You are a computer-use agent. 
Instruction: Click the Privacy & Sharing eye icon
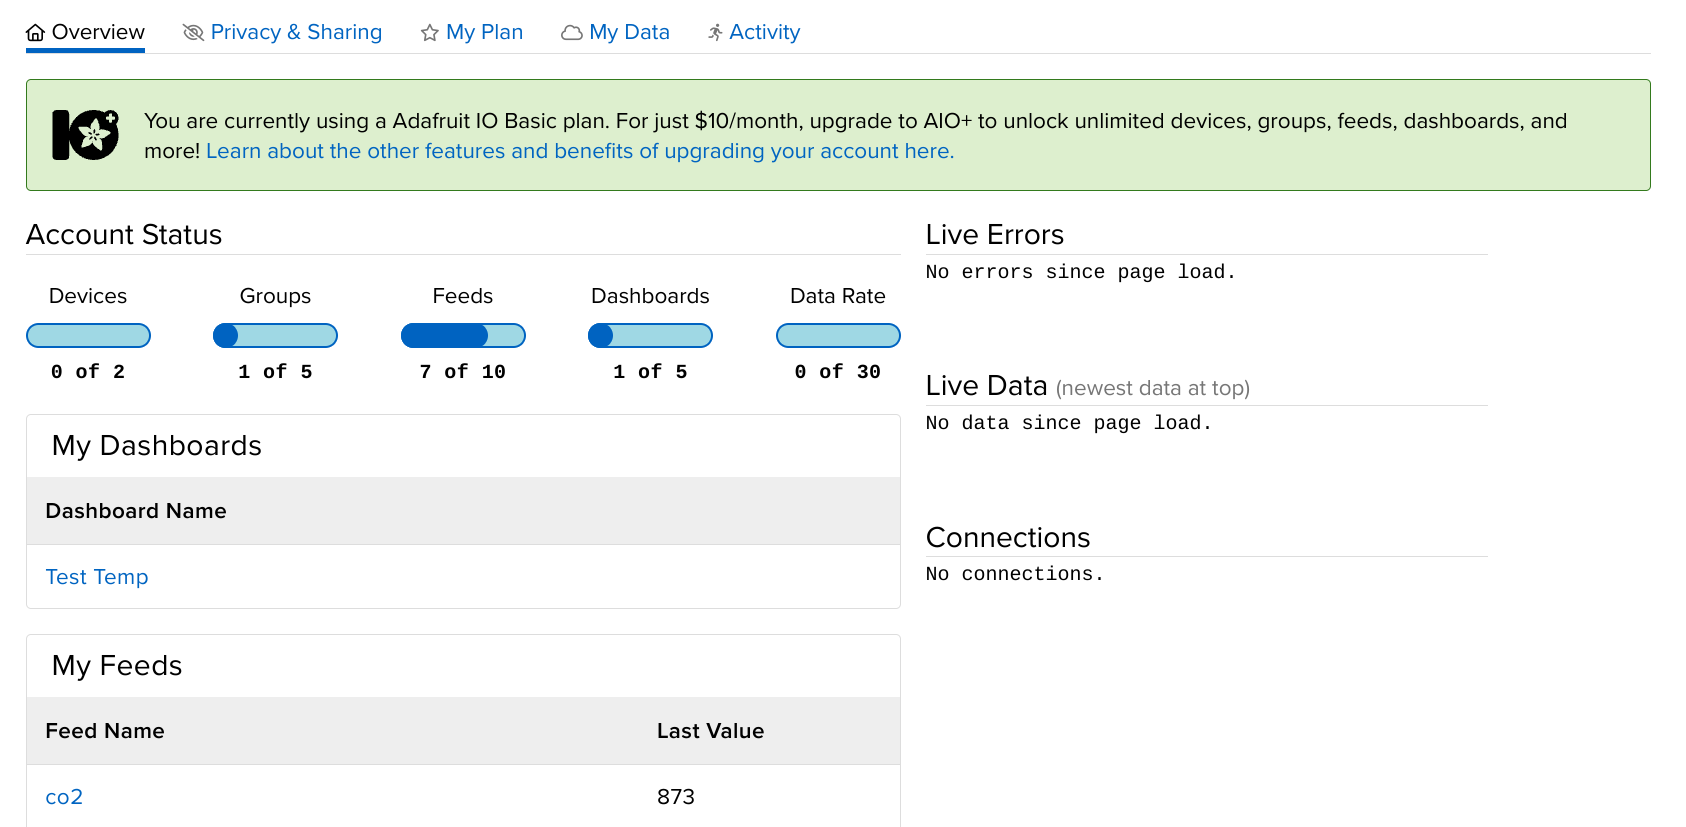pyautogui.click(x=193, y=33)
